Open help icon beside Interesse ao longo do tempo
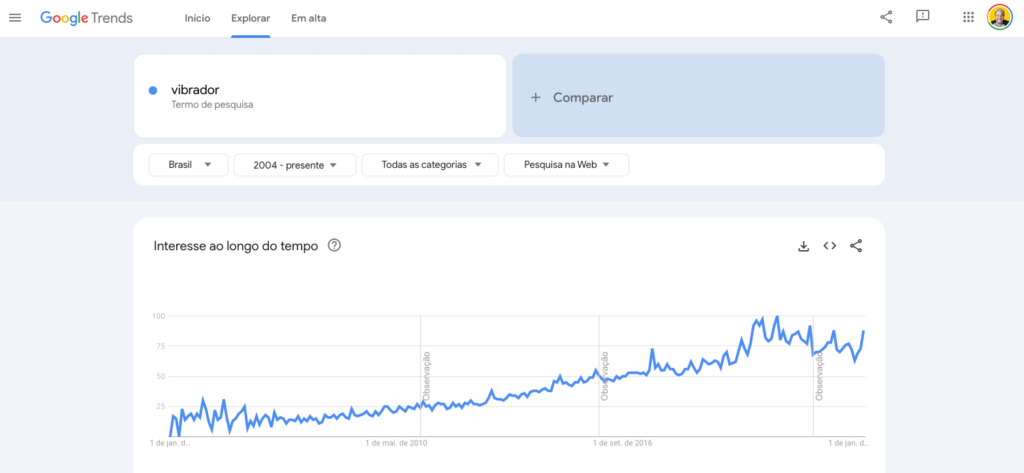 pos(334,246)
